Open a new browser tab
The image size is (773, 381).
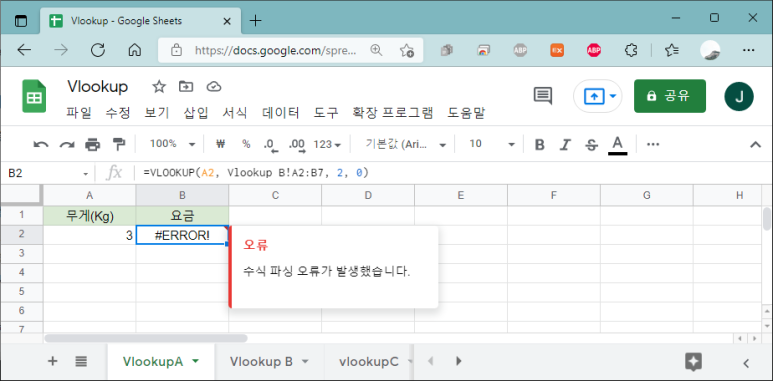tap(255, 21)
